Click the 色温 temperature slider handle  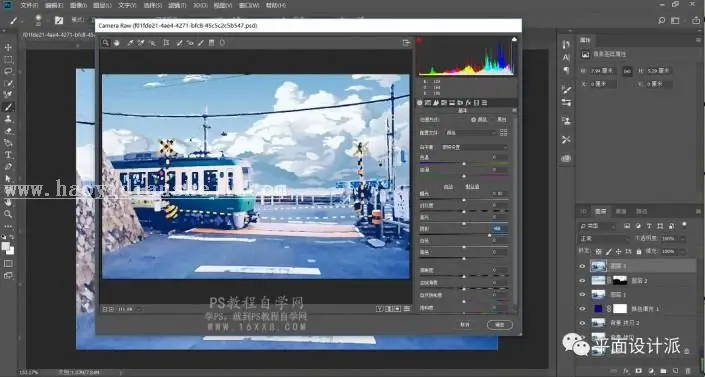464,163
